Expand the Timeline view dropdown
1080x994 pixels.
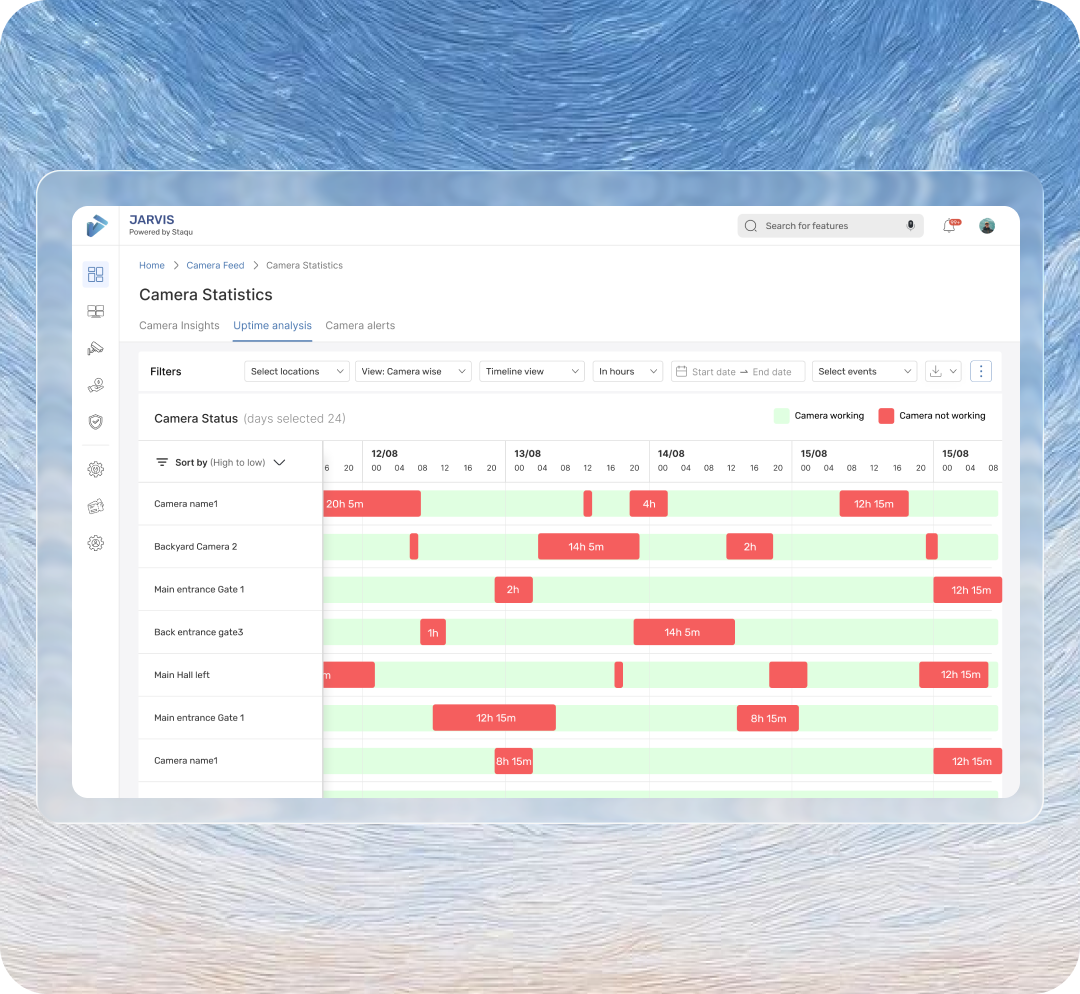(532, 371)
